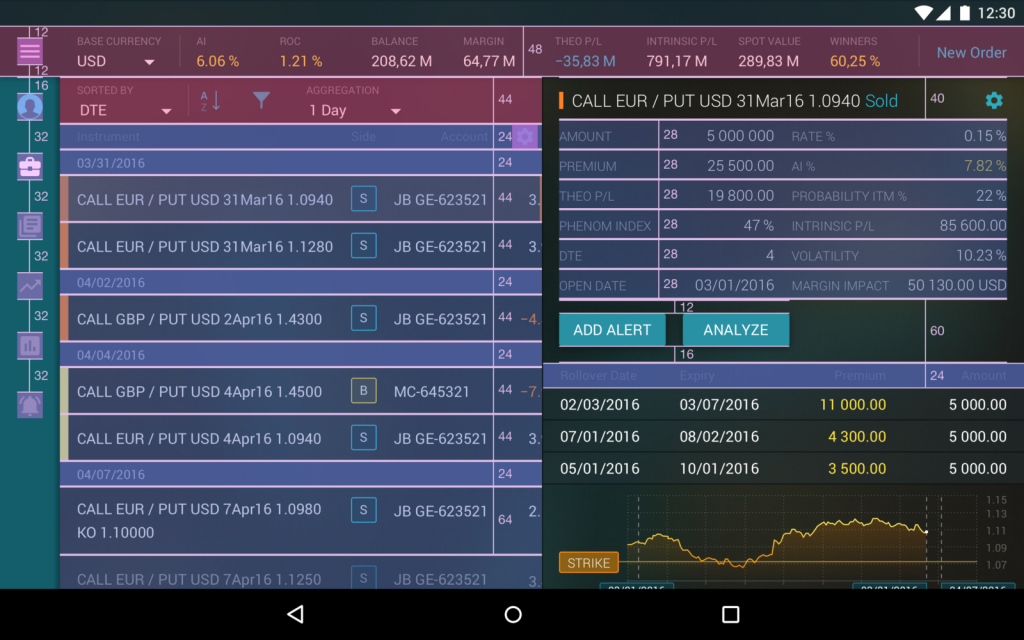Select the user profile icon in sidebar
Screen dimensions: 1024x640
29,107
